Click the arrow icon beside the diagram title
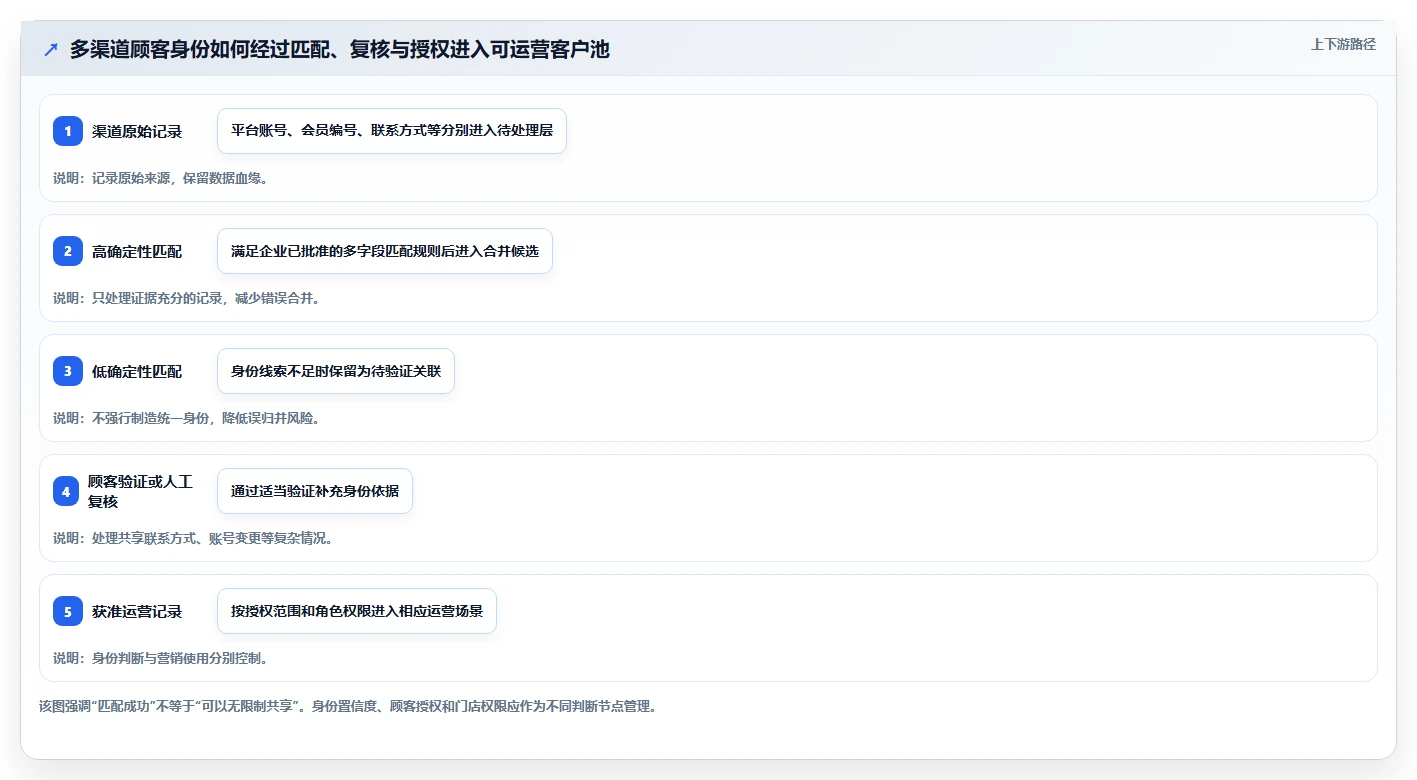 click(51, 49)
